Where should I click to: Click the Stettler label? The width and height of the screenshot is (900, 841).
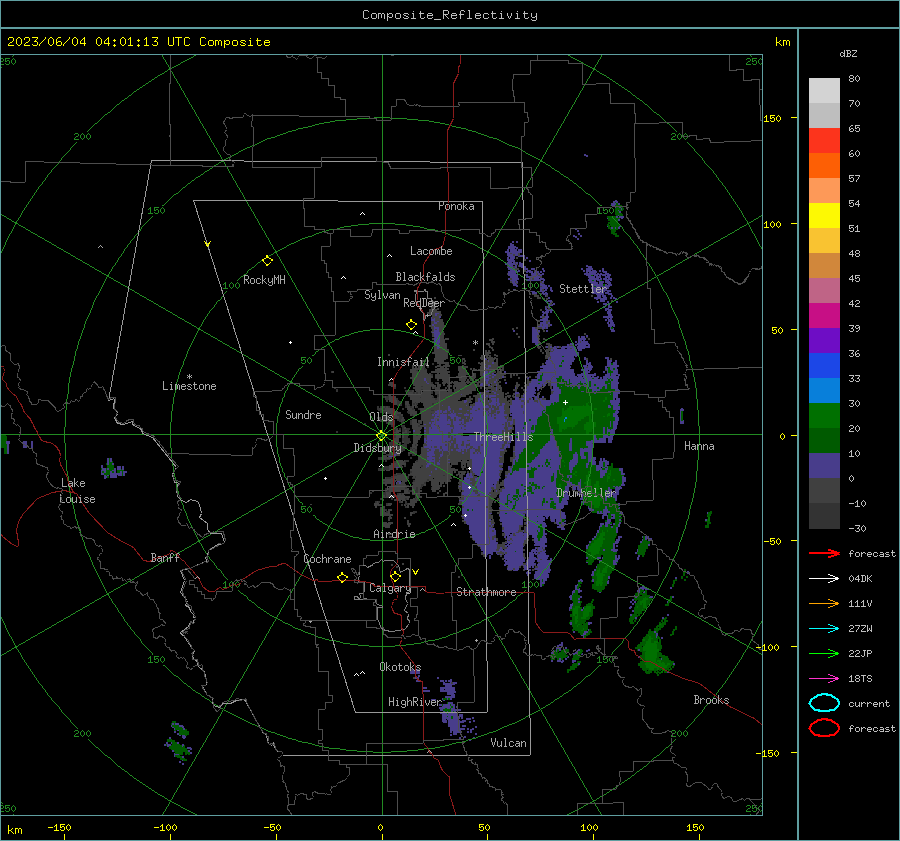583,289
